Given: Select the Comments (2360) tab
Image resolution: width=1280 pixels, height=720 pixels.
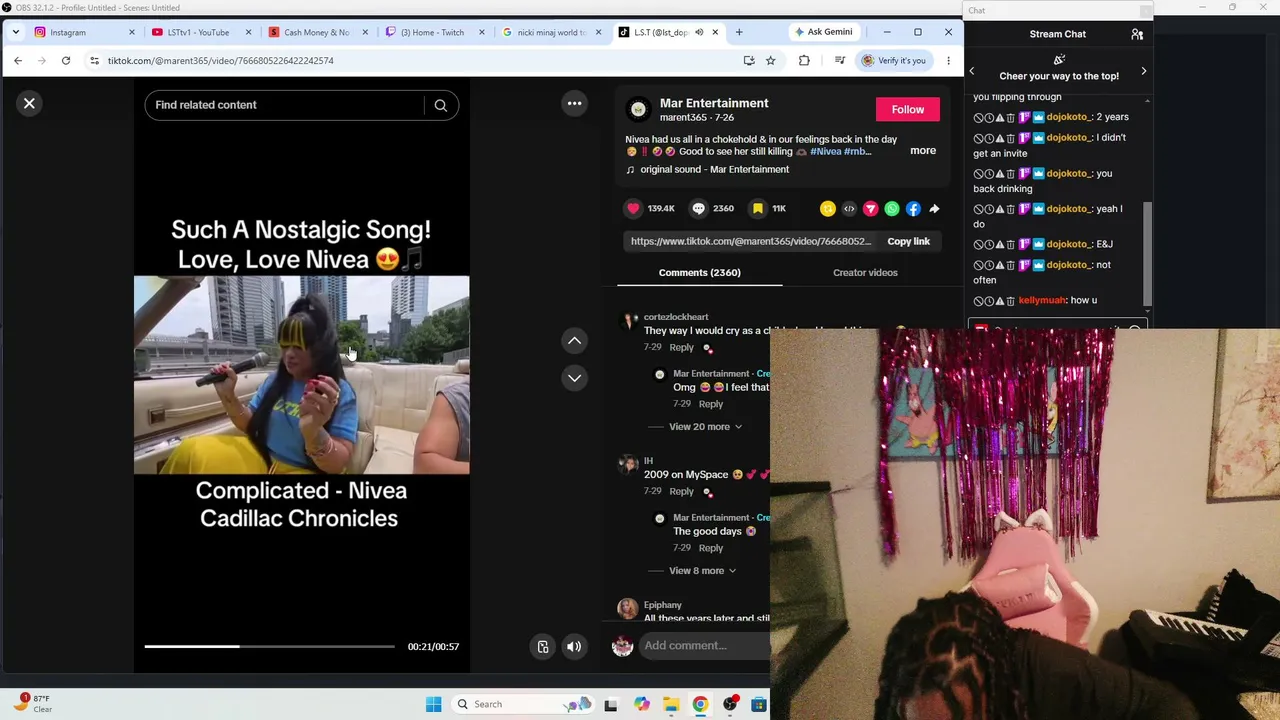Looking at the screenshot, I should (x=700, y=272).
